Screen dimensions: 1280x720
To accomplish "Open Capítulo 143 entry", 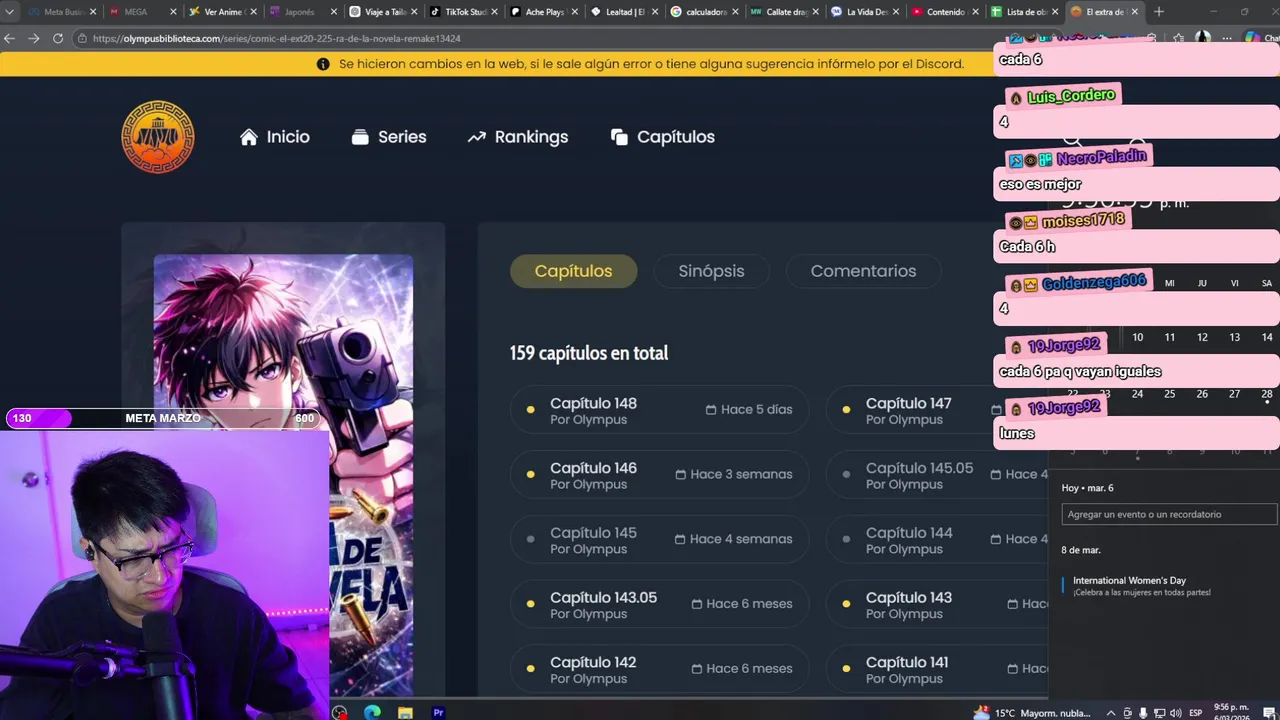I will click(x=936, y=605).
